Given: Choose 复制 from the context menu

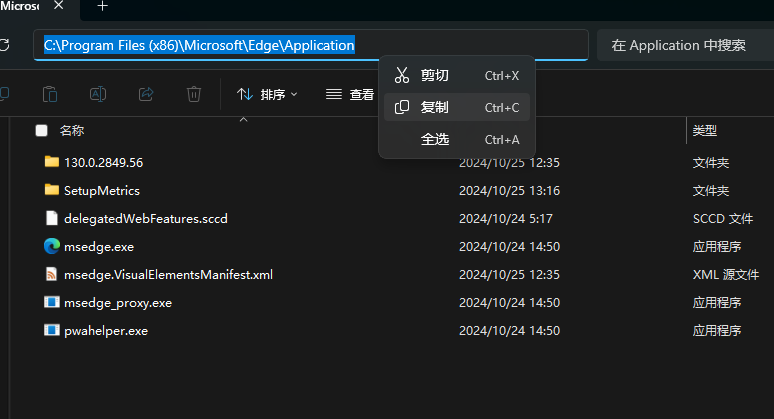Looking at the screenshot, I should click(x=435, y=107).
